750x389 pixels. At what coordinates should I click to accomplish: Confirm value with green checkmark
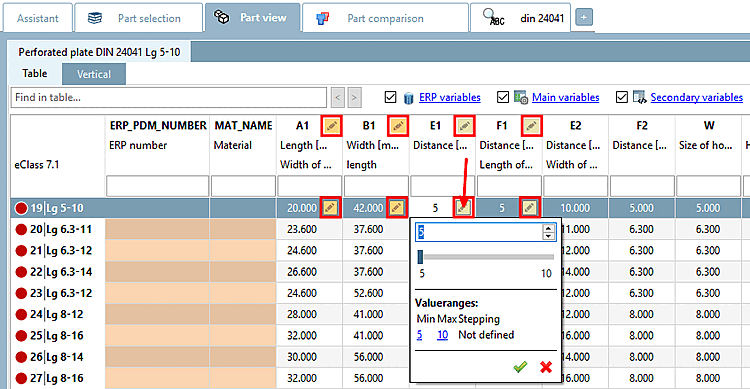click(x=520, y=367)
